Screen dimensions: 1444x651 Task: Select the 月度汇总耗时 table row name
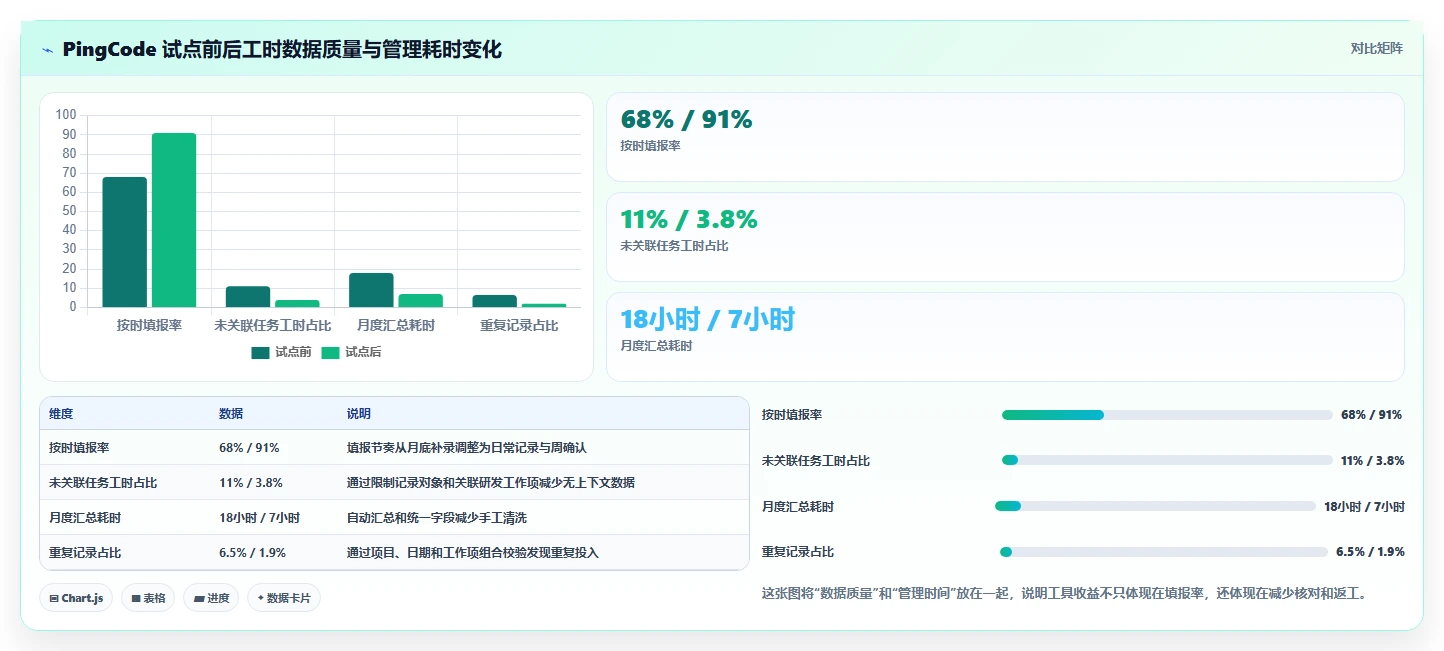pyautogui.click(x=85, y=518)
